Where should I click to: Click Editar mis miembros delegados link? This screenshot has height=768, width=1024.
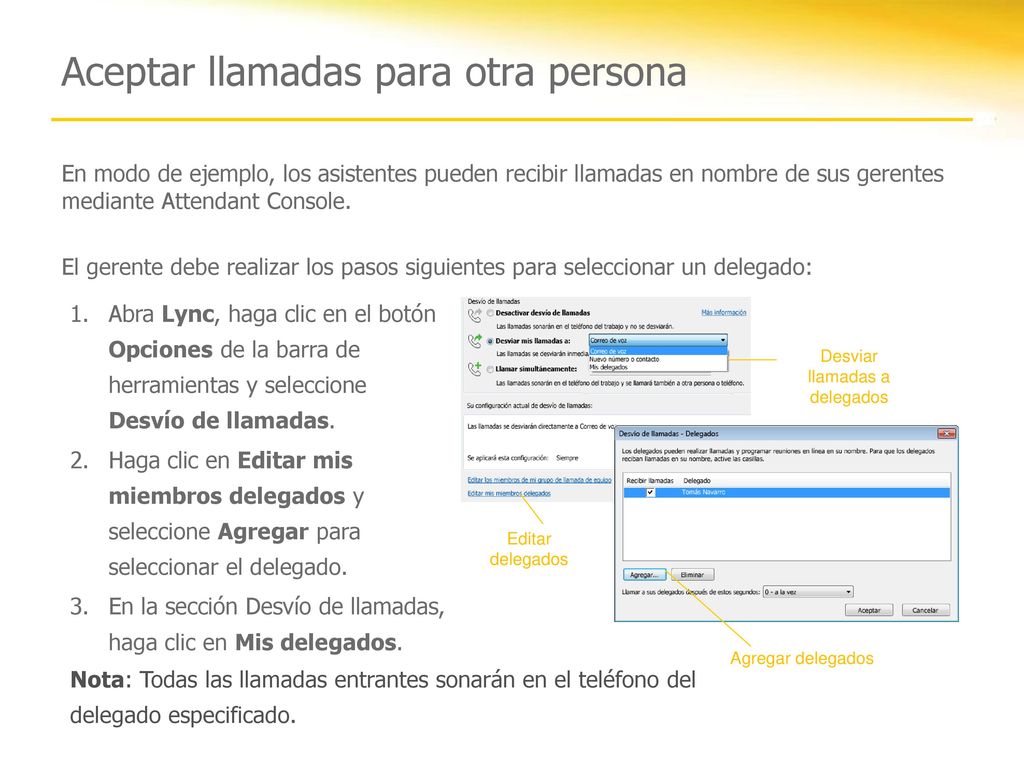509,493
